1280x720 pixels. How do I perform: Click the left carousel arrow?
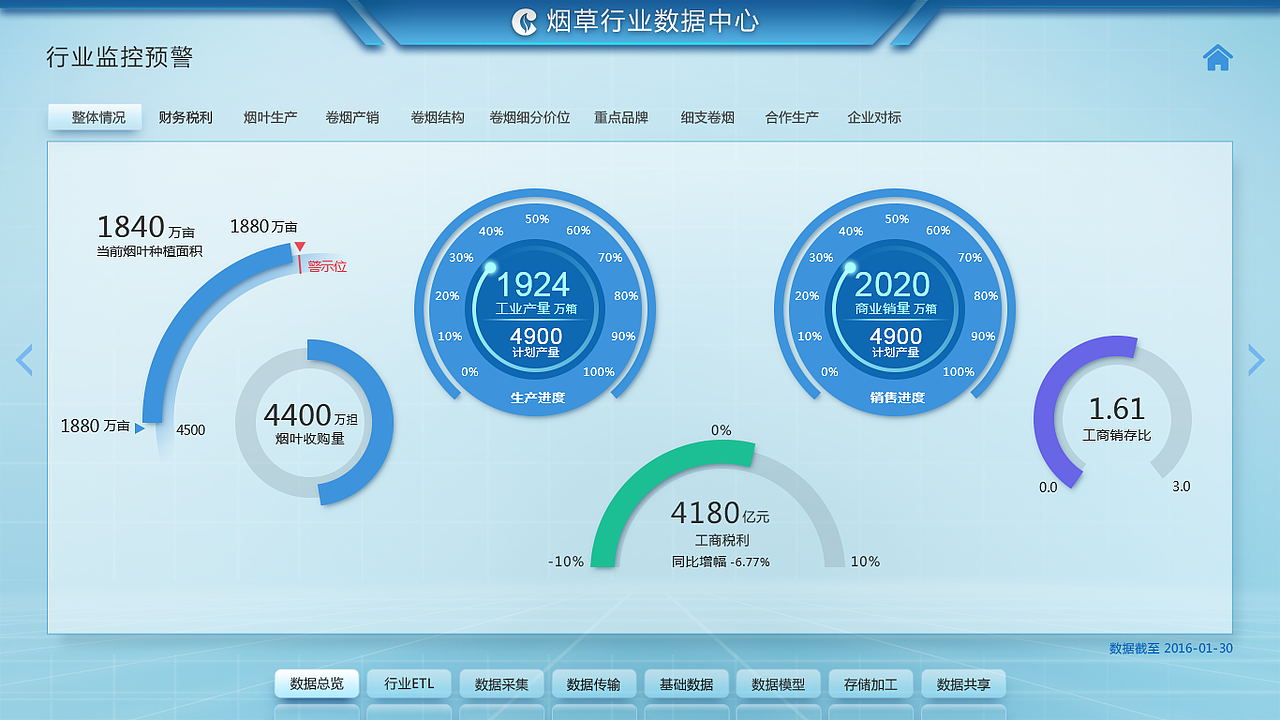point(24,360)
